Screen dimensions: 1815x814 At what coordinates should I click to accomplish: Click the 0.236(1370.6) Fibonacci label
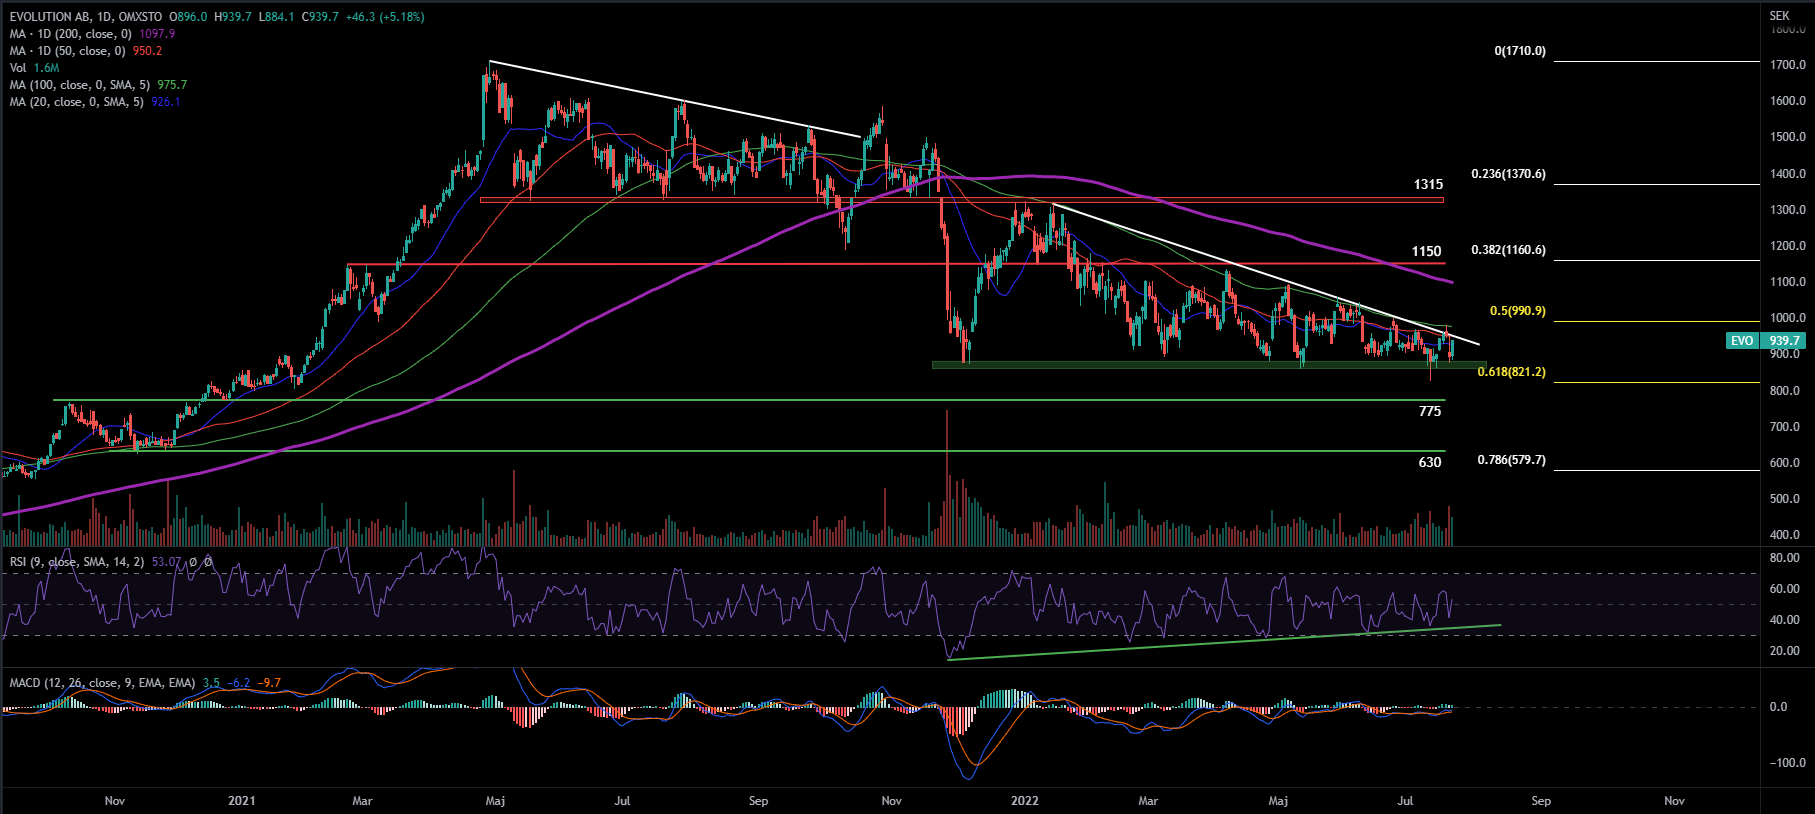[1508, 174]
